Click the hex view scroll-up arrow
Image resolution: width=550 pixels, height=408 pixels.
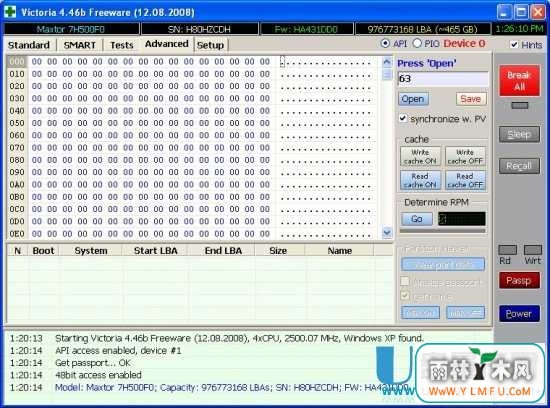click(387, 62)
